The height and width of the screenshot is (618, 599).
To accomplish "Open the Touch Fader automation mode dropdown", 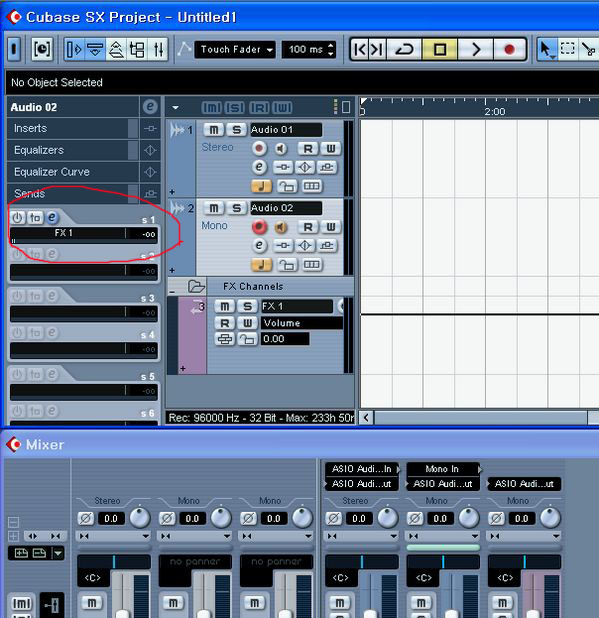I will 235,50.
